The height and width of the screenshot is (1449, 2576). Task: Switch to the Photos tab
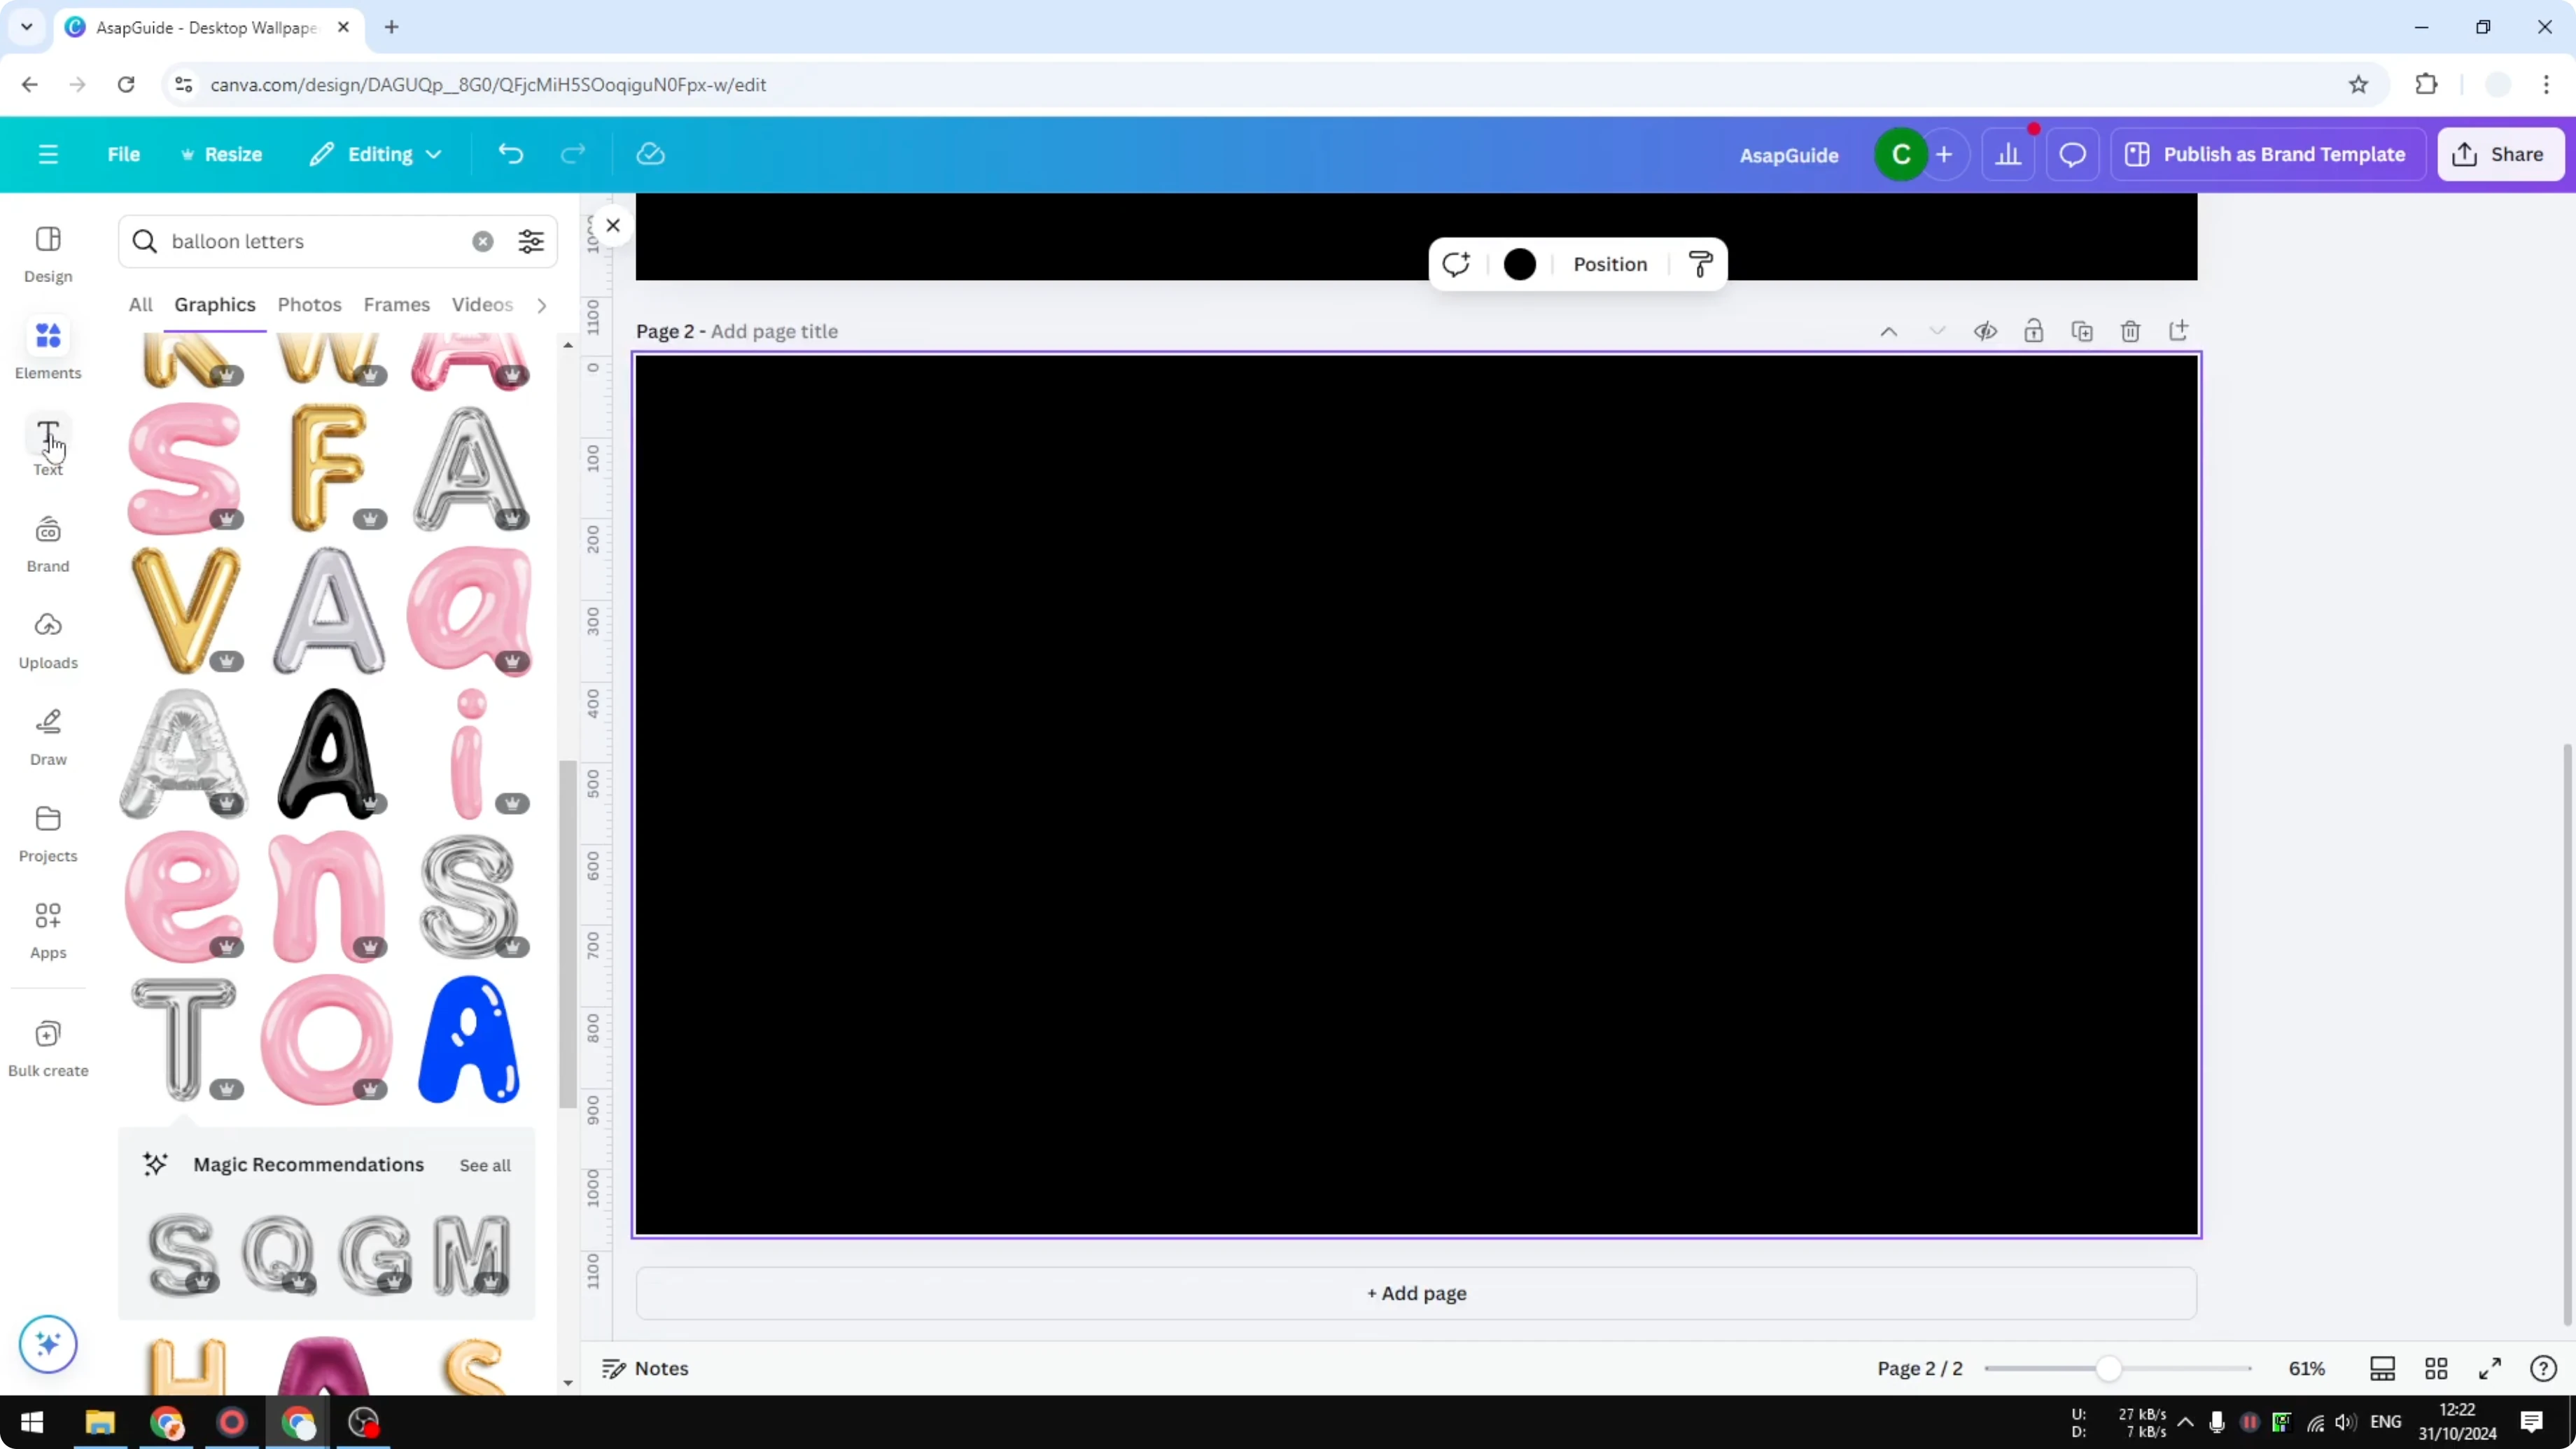309,304
